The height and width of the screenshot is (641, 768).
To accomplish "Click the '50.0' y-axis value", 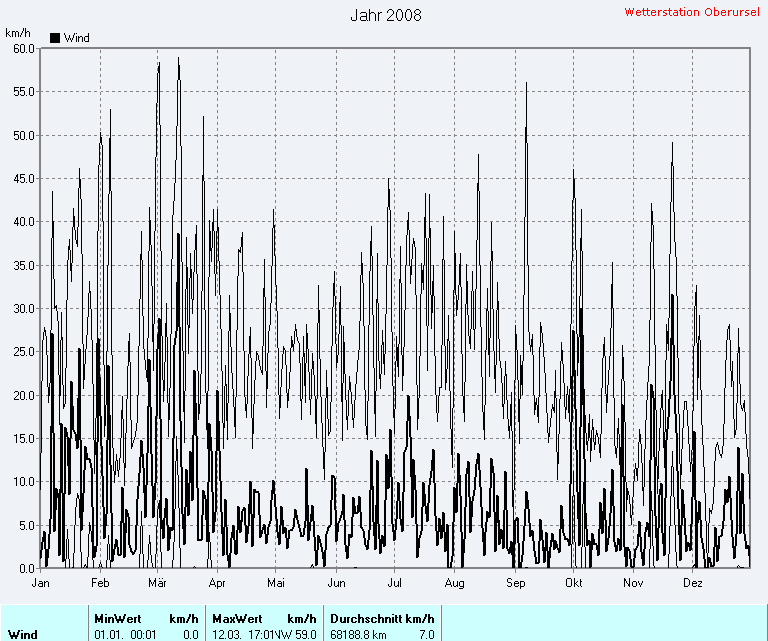I will pyautogui.click(x=24, y=136).
